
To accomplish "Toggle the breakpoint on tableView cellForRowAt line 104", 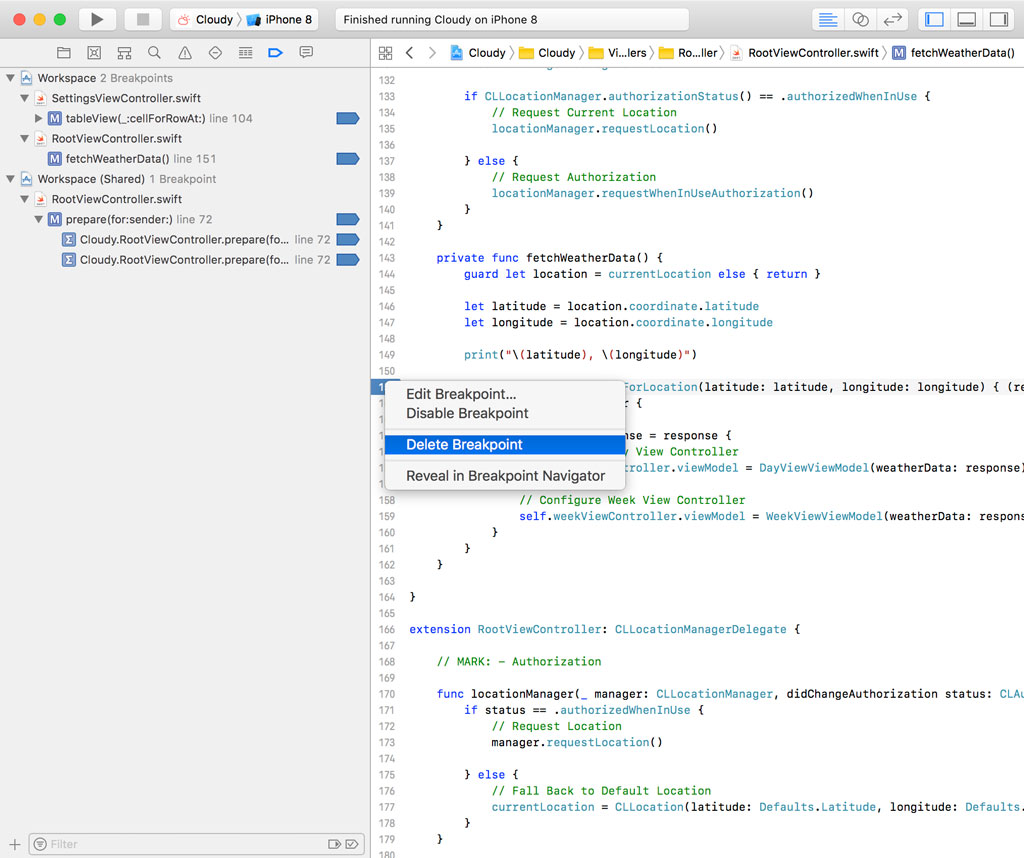I will coord(347,118).
